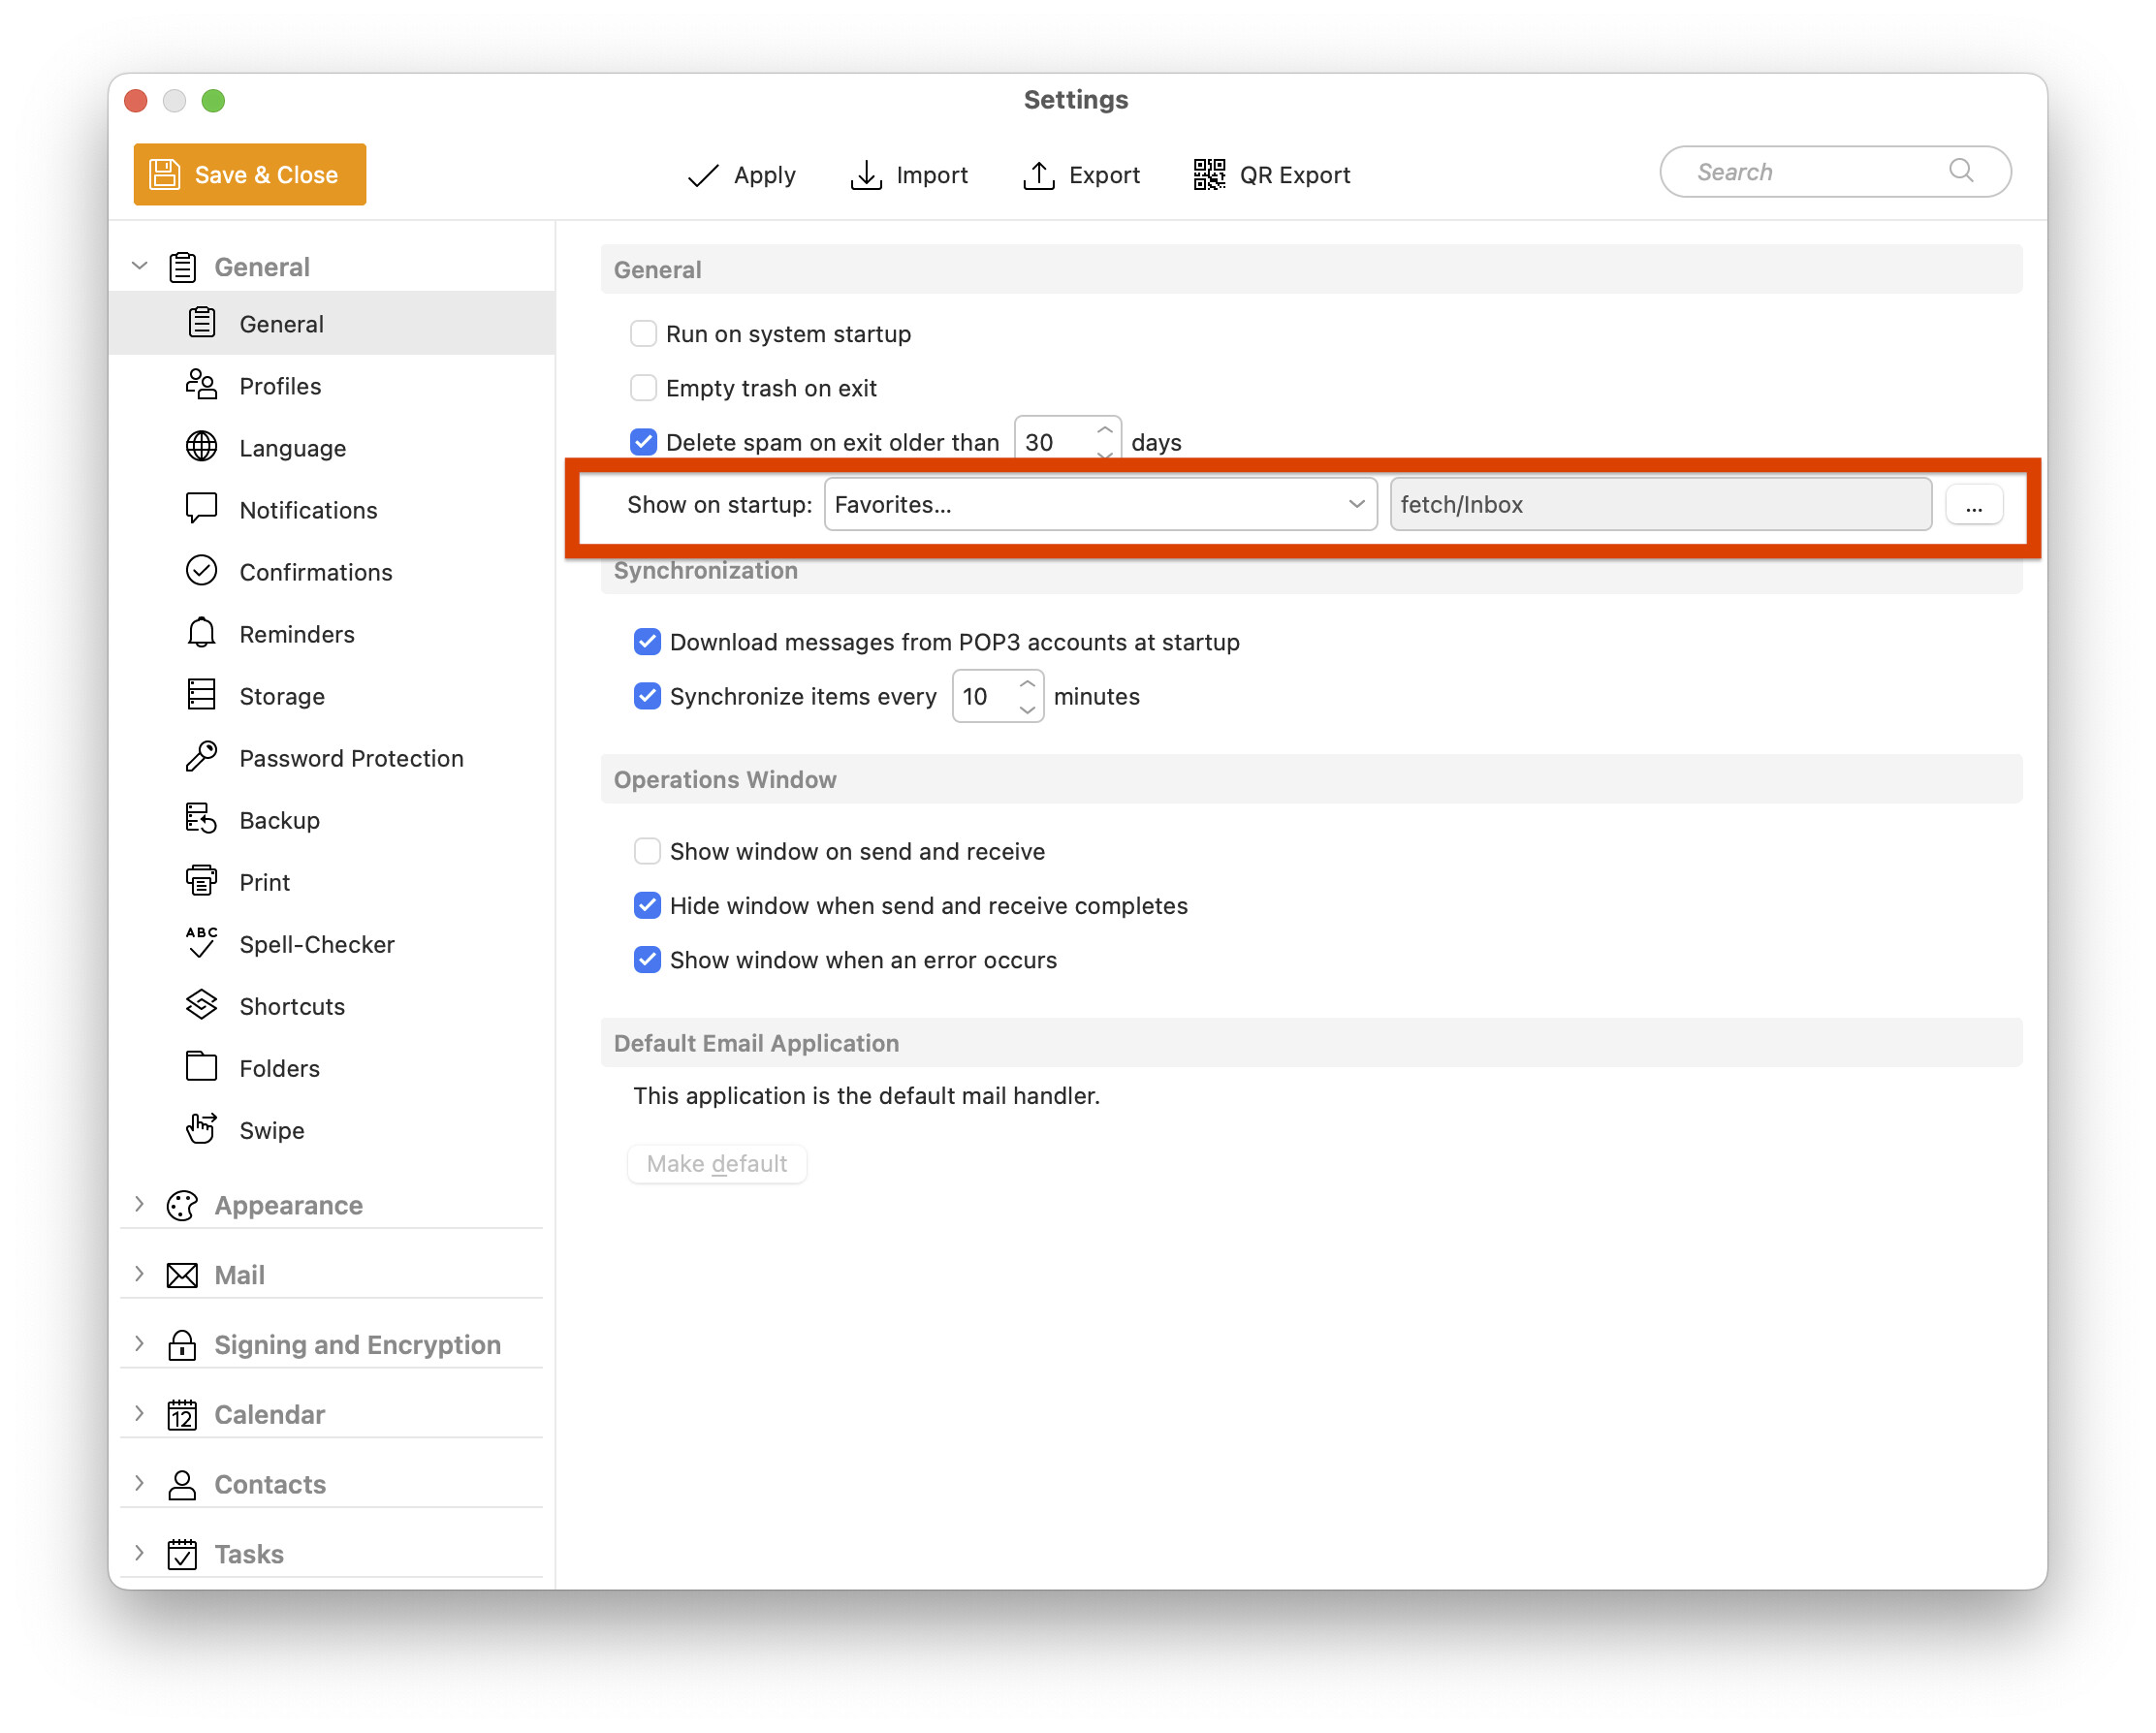Click the Import button label

point(932,175)
